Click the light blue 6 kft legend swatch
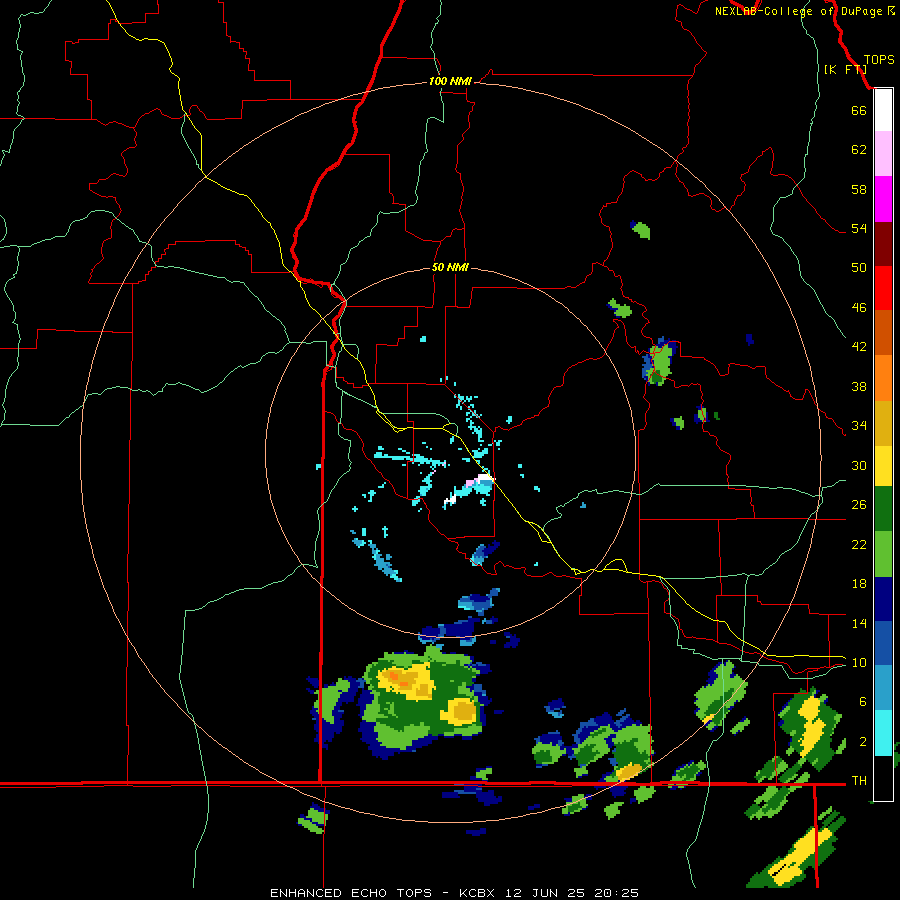 (883, 688)
